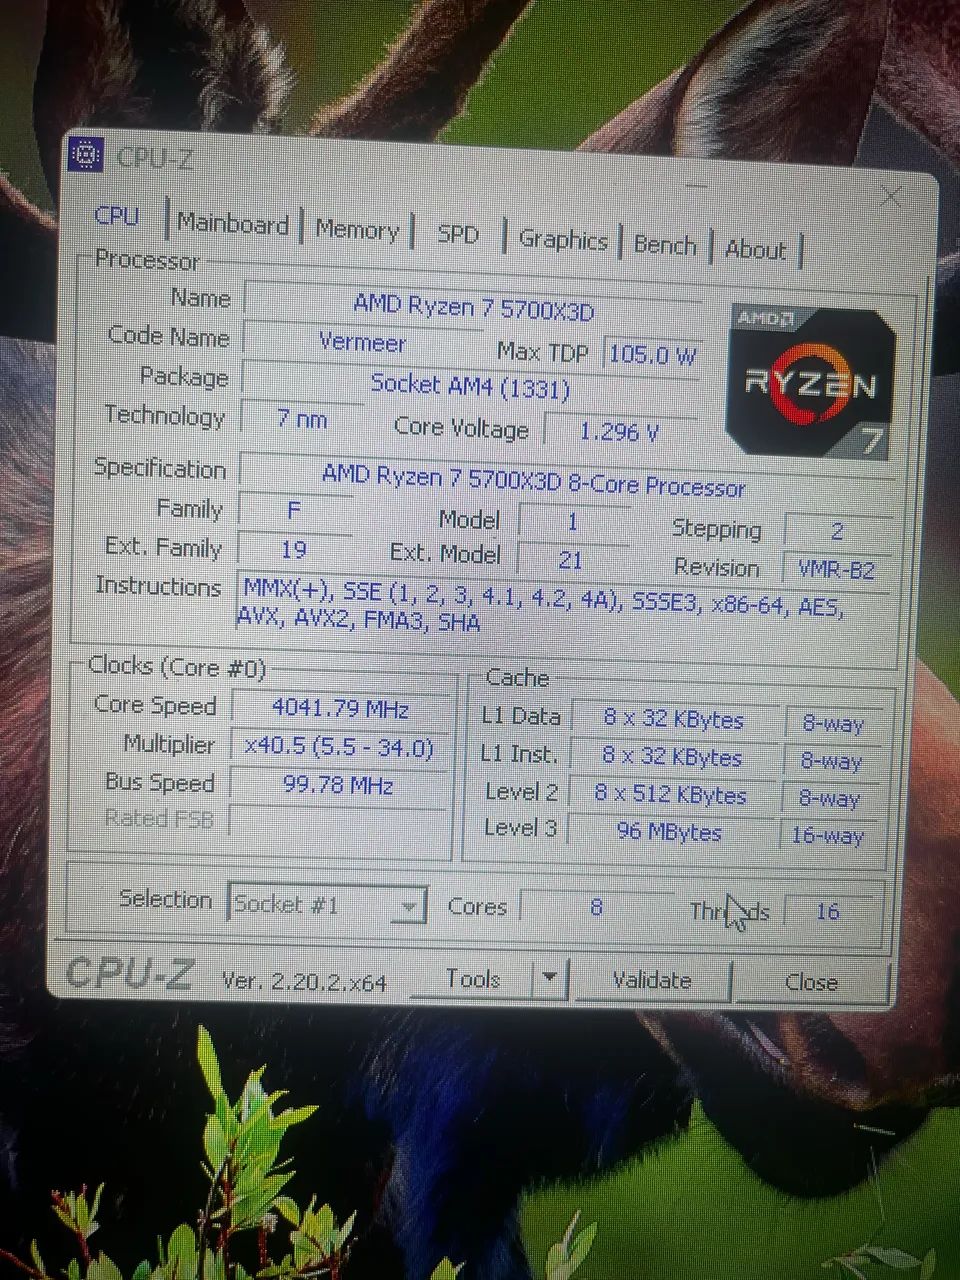The width and height of the screenshot is (960, 1280).
Task: Show the About tab
Action: pos(755,250)
